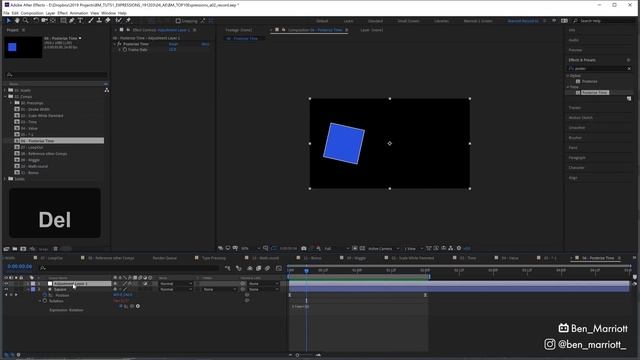640x360 pixels.
Task: Select the Pen tool
Action: pos(72,20)
